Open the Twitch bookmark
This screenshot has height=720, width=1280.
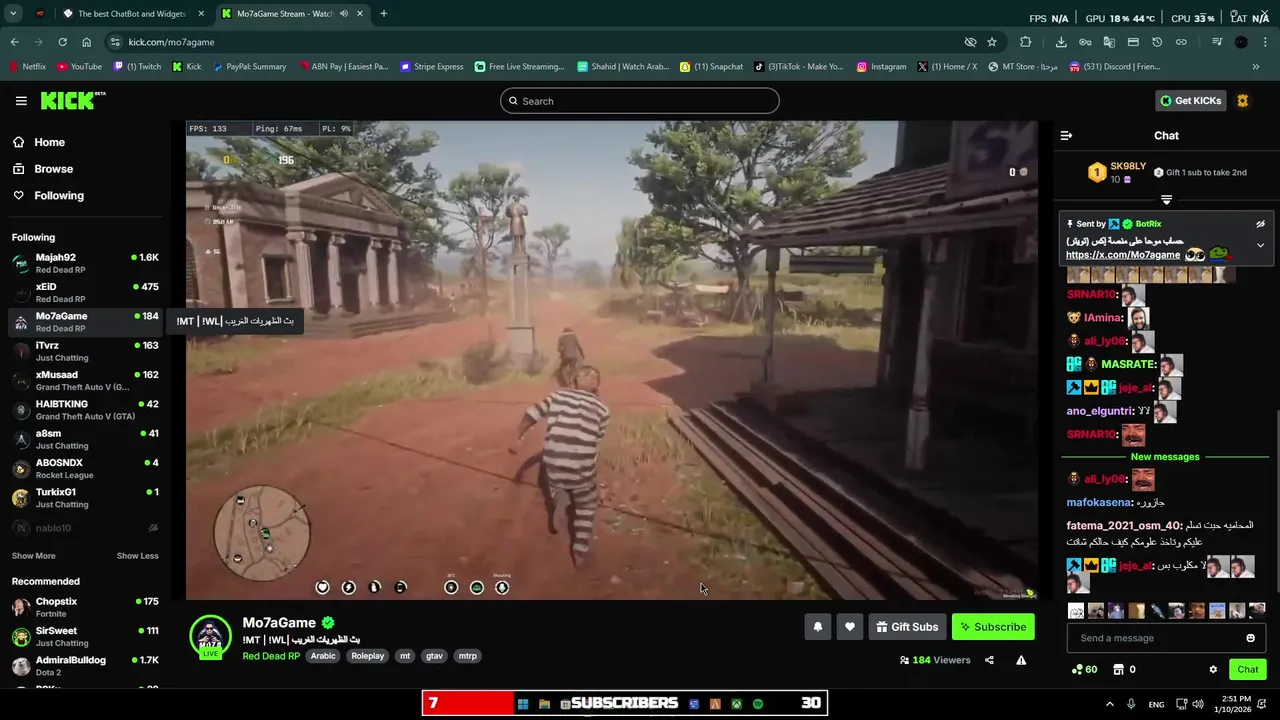(137, 67)
